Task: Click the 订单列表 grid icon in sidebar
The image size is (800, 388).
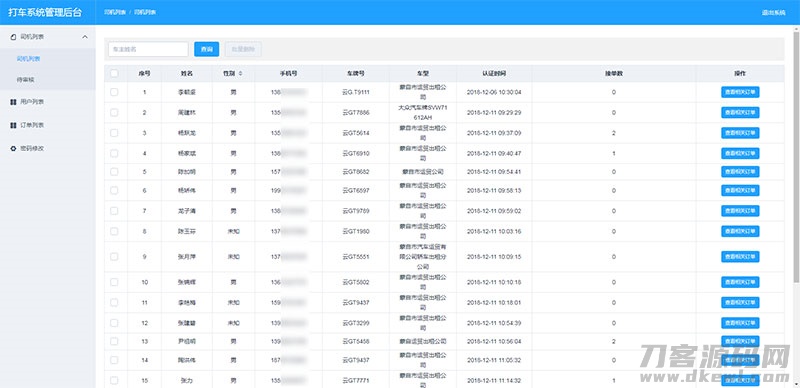Action: (13, 125)
